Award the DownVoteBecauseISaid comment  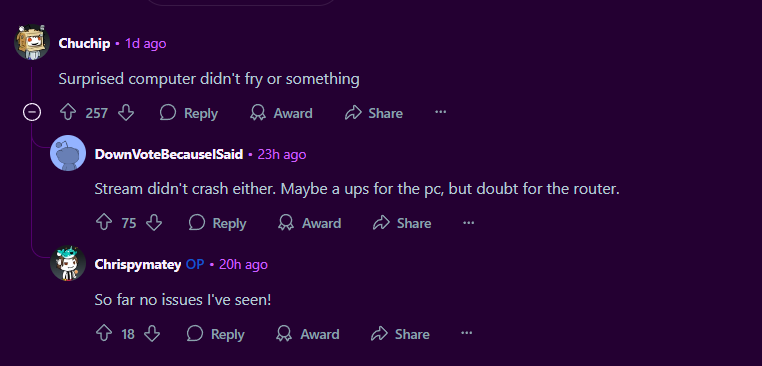point(310,223)
